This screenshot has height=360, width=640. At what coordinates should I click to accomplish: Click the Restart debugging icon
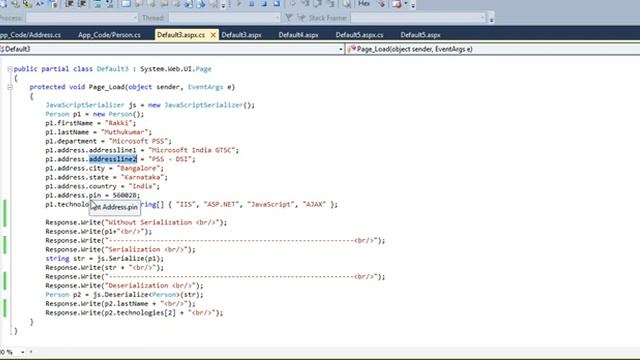(x=277, y=4)
